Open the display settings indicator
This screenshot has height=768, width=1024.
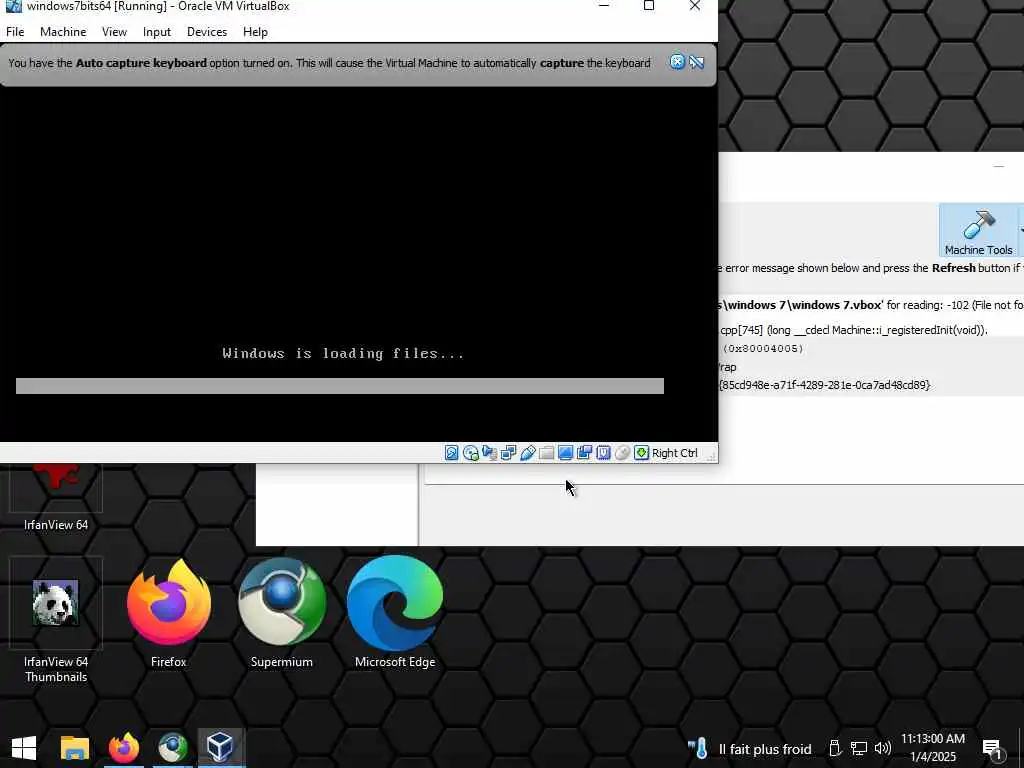tap(566, 453)
